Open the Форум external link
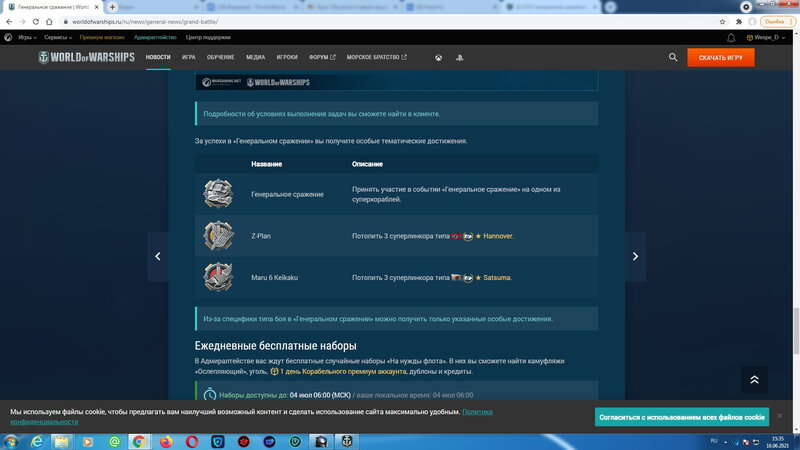Screen dimensions: 800x450 click(322, 57)
